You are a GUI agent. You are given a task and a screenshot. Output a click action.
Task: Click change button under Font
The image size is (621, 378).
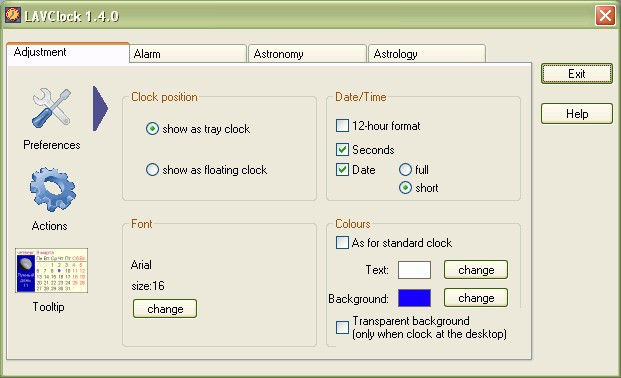click(x=165, y=309)
